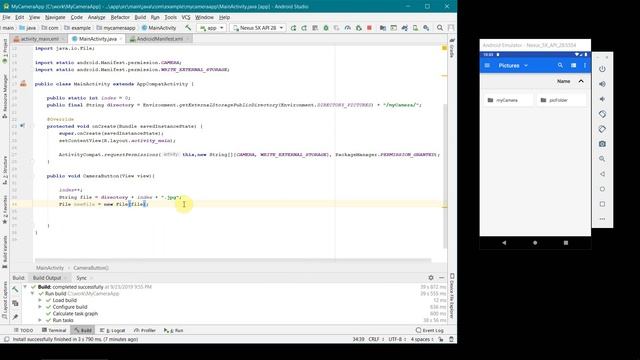Open emulator extended controls three dots

[602, 219]
